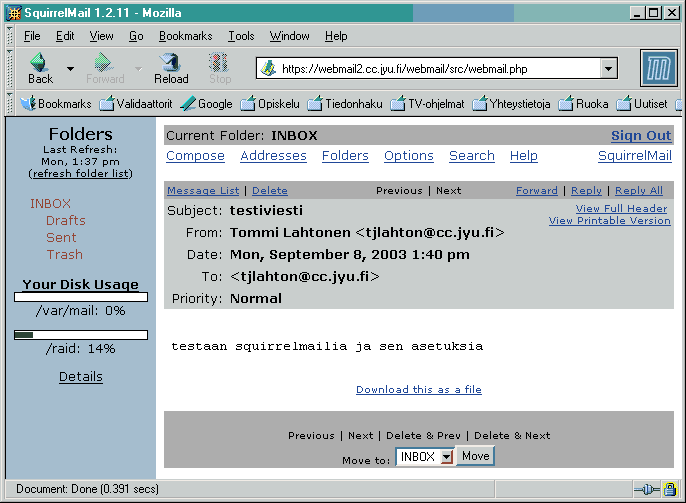Click View Full Header link
The height and width of the screenshot is (503, 686).
(621, 209)
